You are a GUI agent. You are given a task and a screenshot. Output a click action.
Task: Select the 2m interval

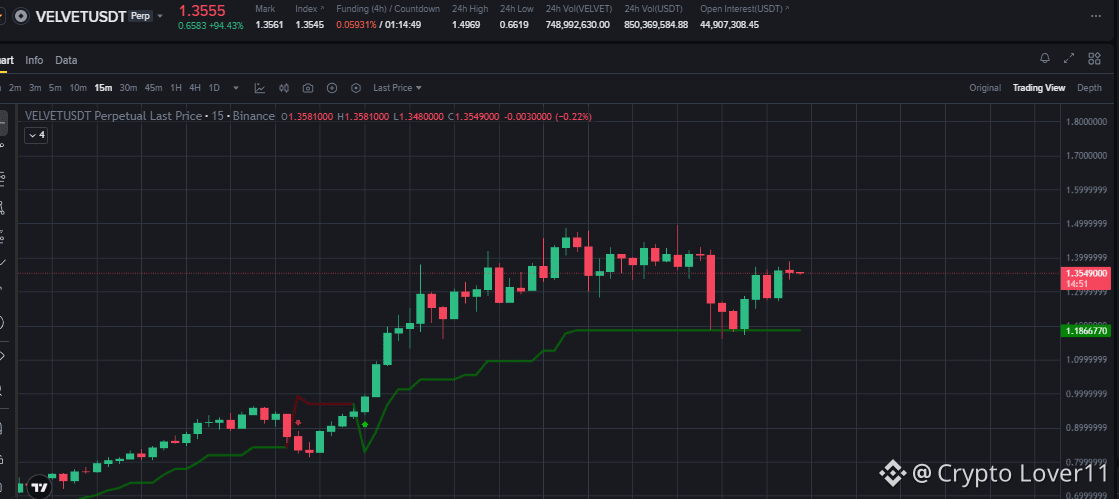(x=15, y=88)
